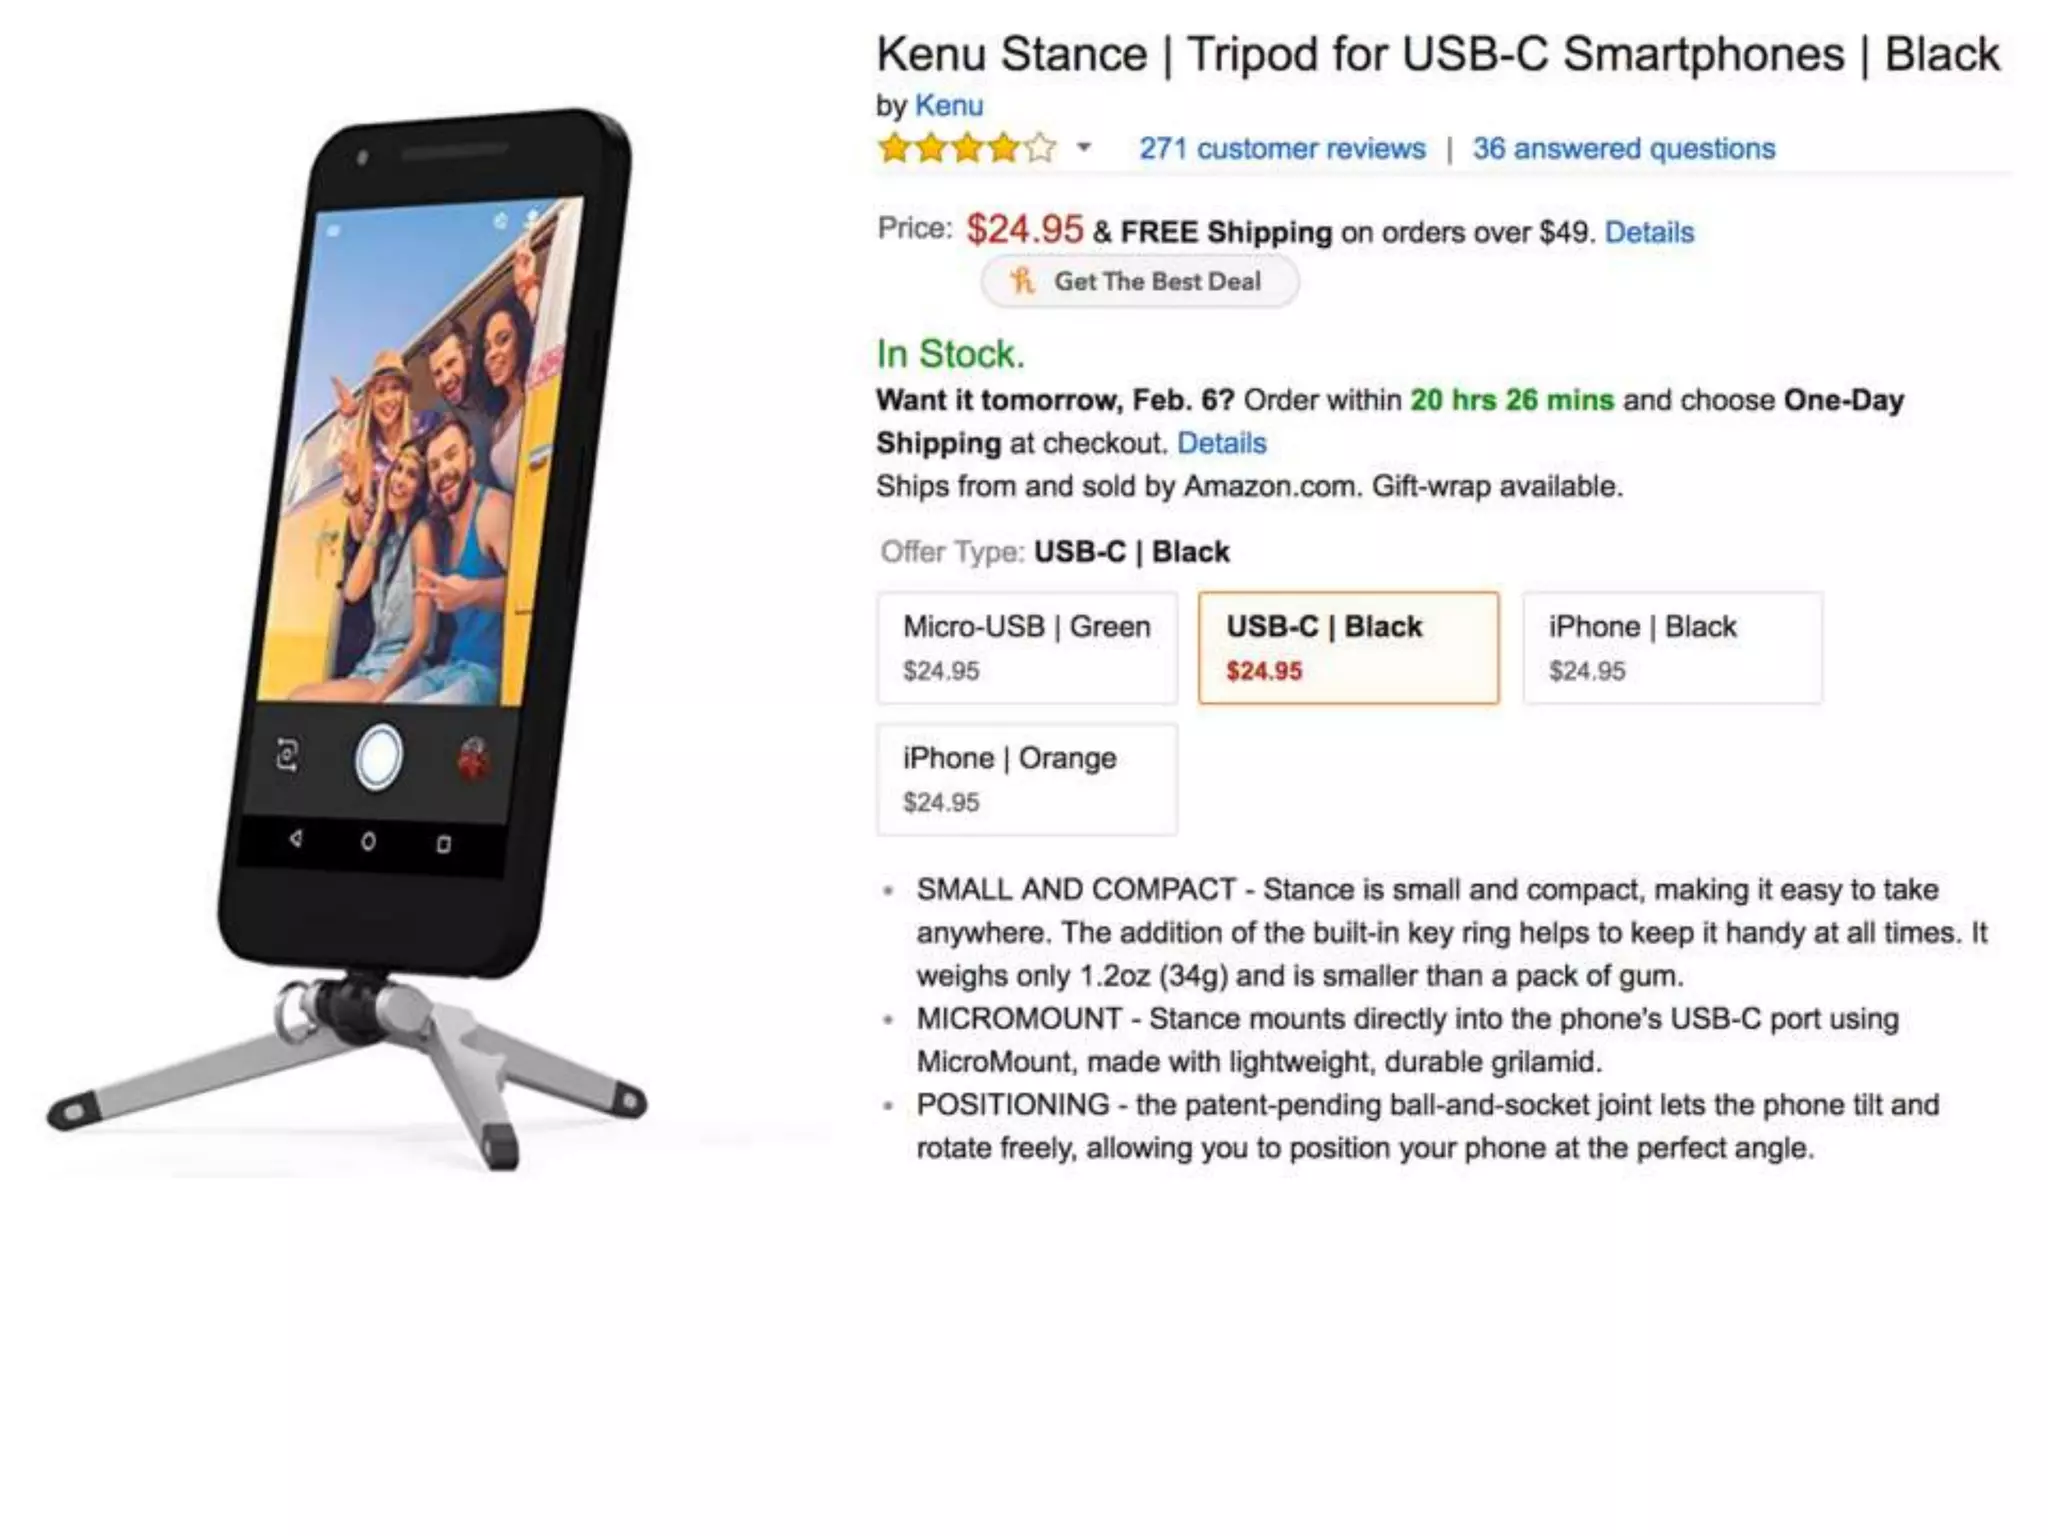Tap the camera switch icon on phone
This screenshot has height=1536, width=2048.
point(287,755)
